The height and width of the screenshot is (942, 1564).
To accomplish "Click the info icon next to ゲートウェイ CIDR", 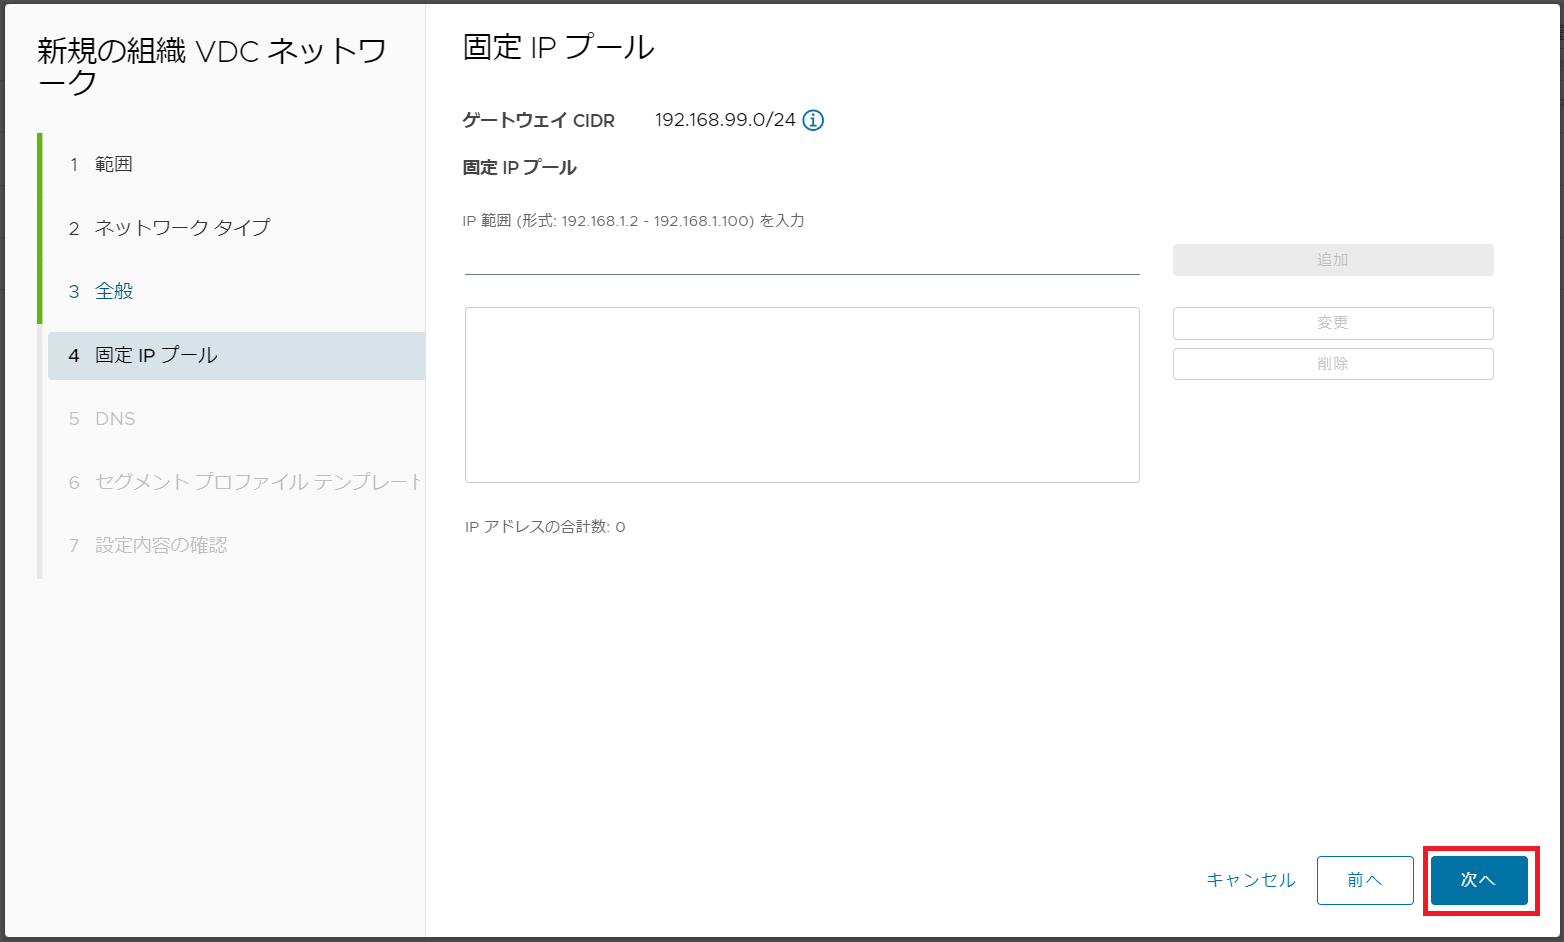I will [x=813, y=120].
